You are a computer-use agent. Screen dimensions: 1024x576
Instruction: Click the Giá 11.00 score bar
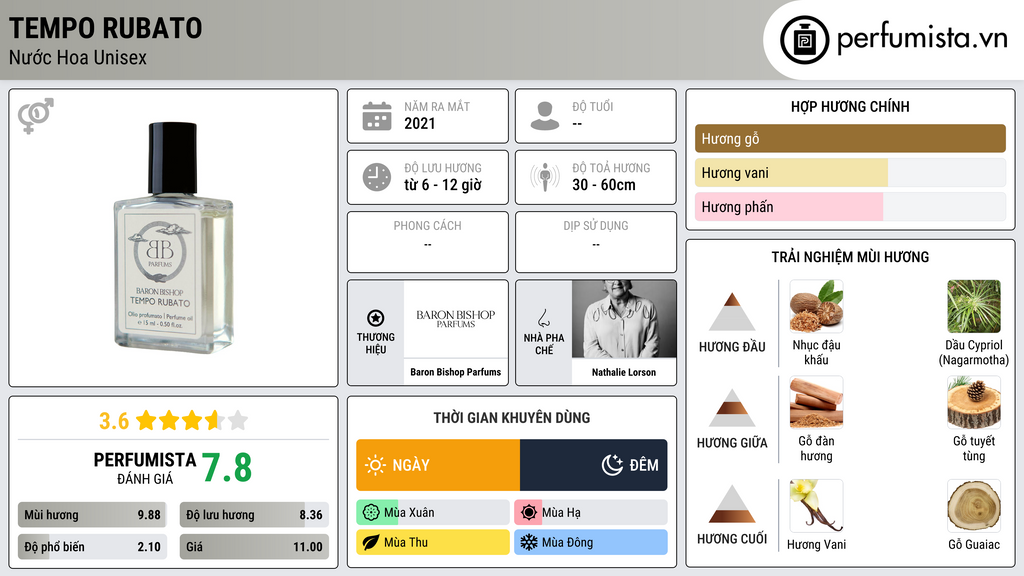[254, 547]
